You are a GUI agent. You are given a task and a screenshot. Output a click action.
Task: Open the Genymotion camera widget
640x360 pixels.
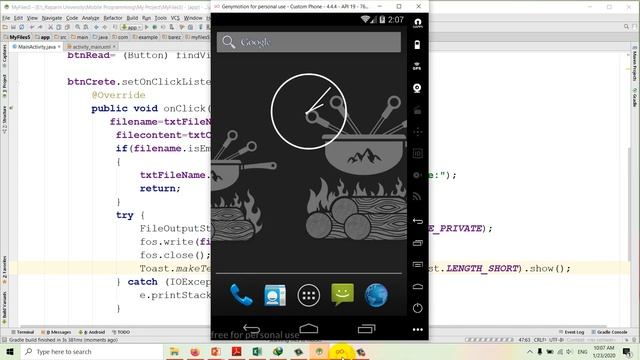(417, 88)
